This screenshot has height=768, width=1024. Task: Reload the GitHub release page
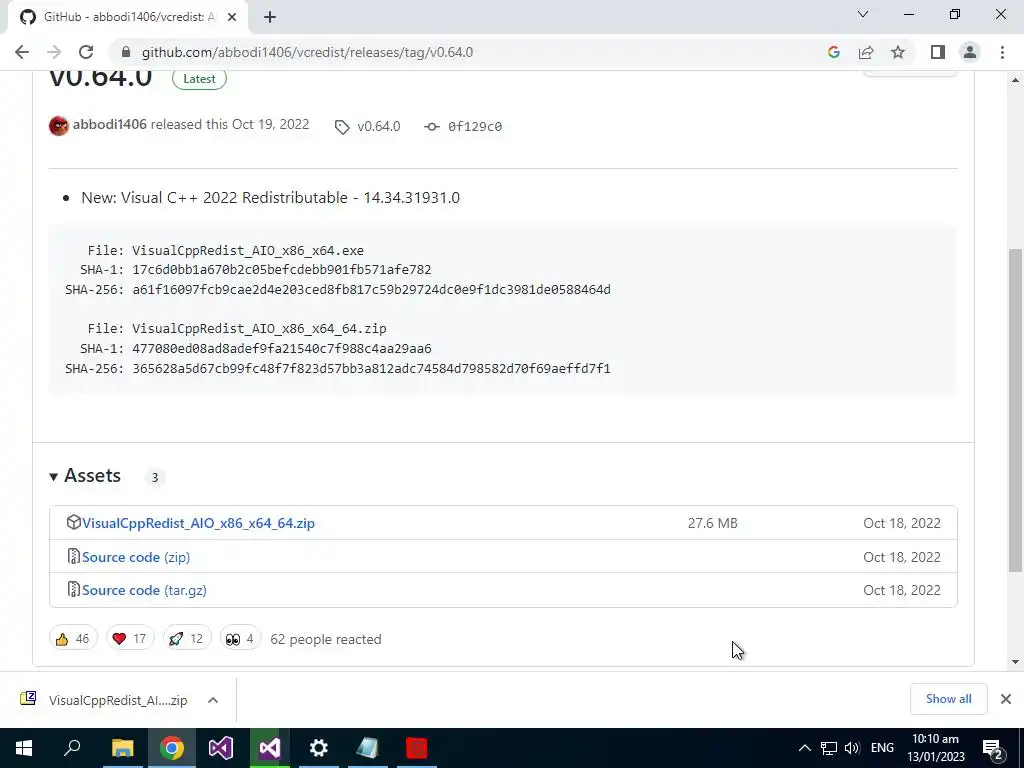(86, 52)
